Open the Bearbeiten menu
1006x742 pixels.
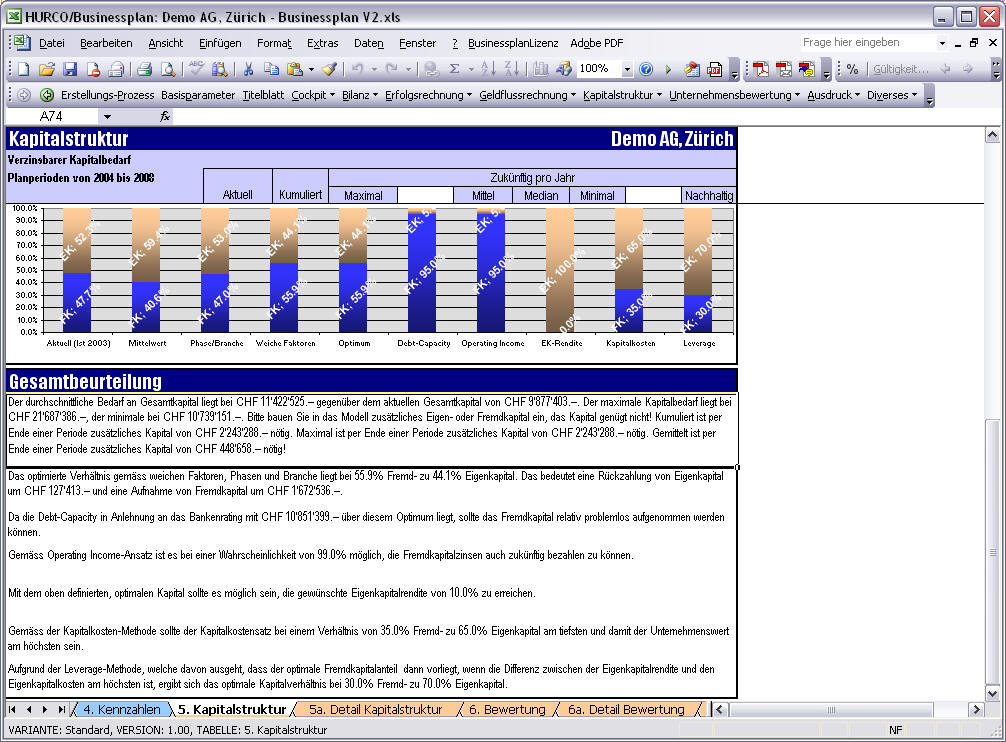[107, 43]
